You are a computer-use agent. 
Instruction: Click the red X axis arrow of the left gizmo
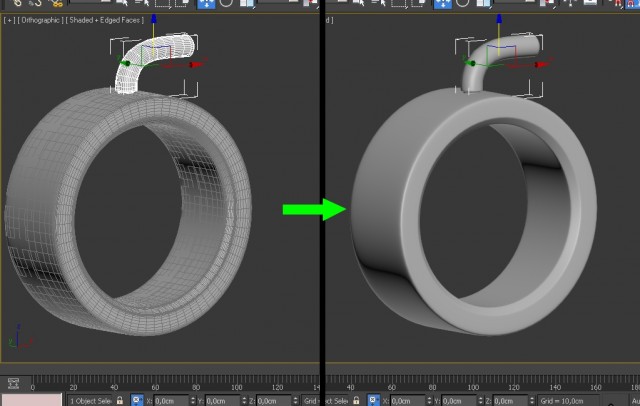coord(197,64)
